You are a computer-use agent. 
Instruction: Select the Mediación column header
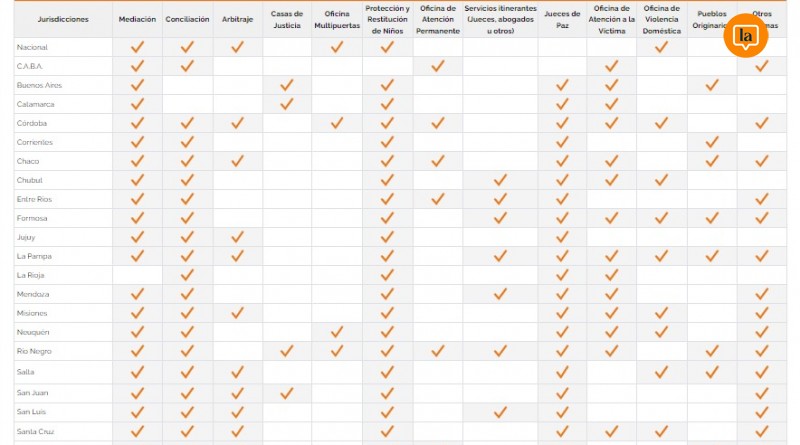(x=137, y=19)
